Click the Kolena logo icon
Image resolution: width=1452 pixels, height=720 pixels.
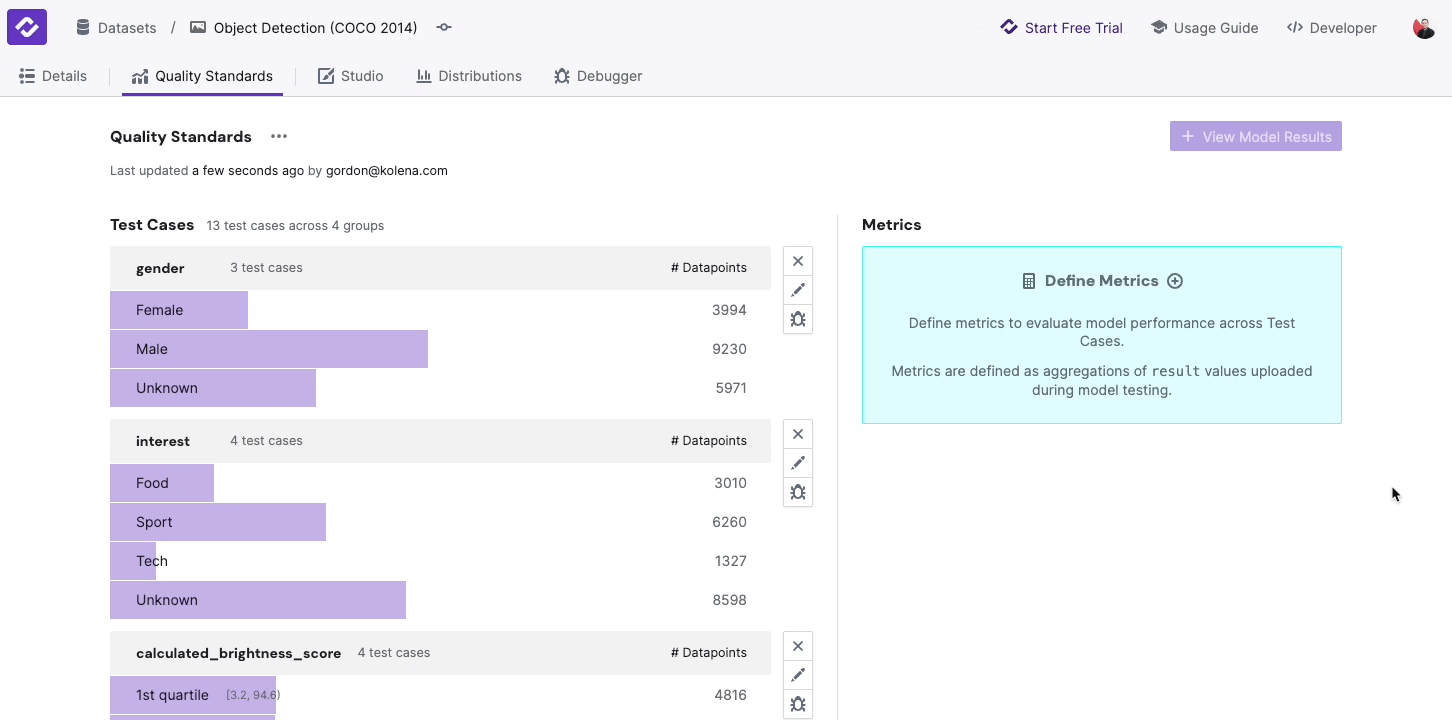(x=27, y=27)
